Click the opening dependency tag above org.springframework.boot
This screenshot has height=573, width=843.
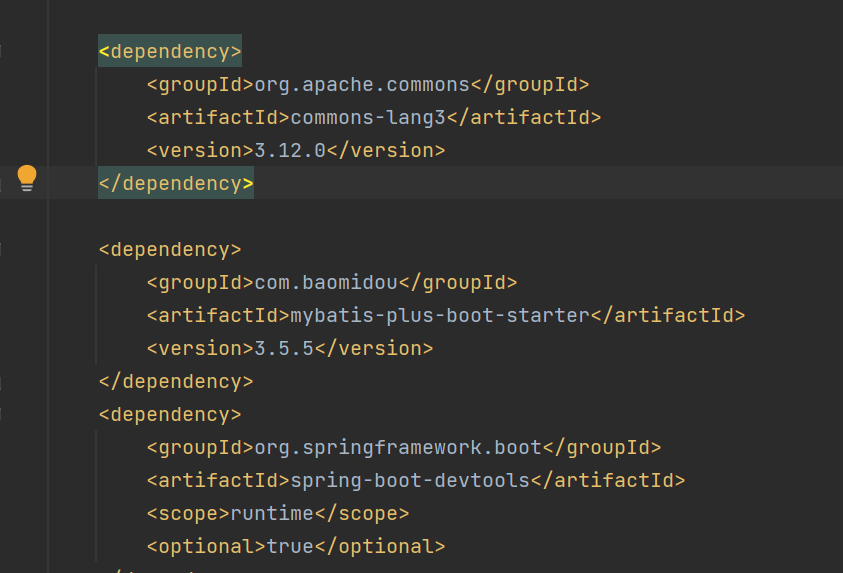[170, 414]
